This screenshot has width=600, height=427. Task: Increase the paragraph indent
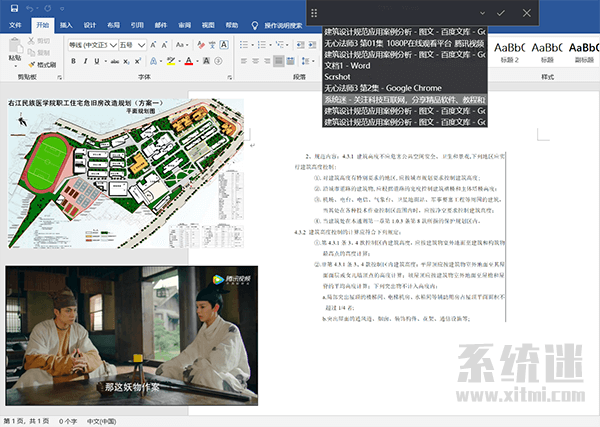(x=312, y=45)
